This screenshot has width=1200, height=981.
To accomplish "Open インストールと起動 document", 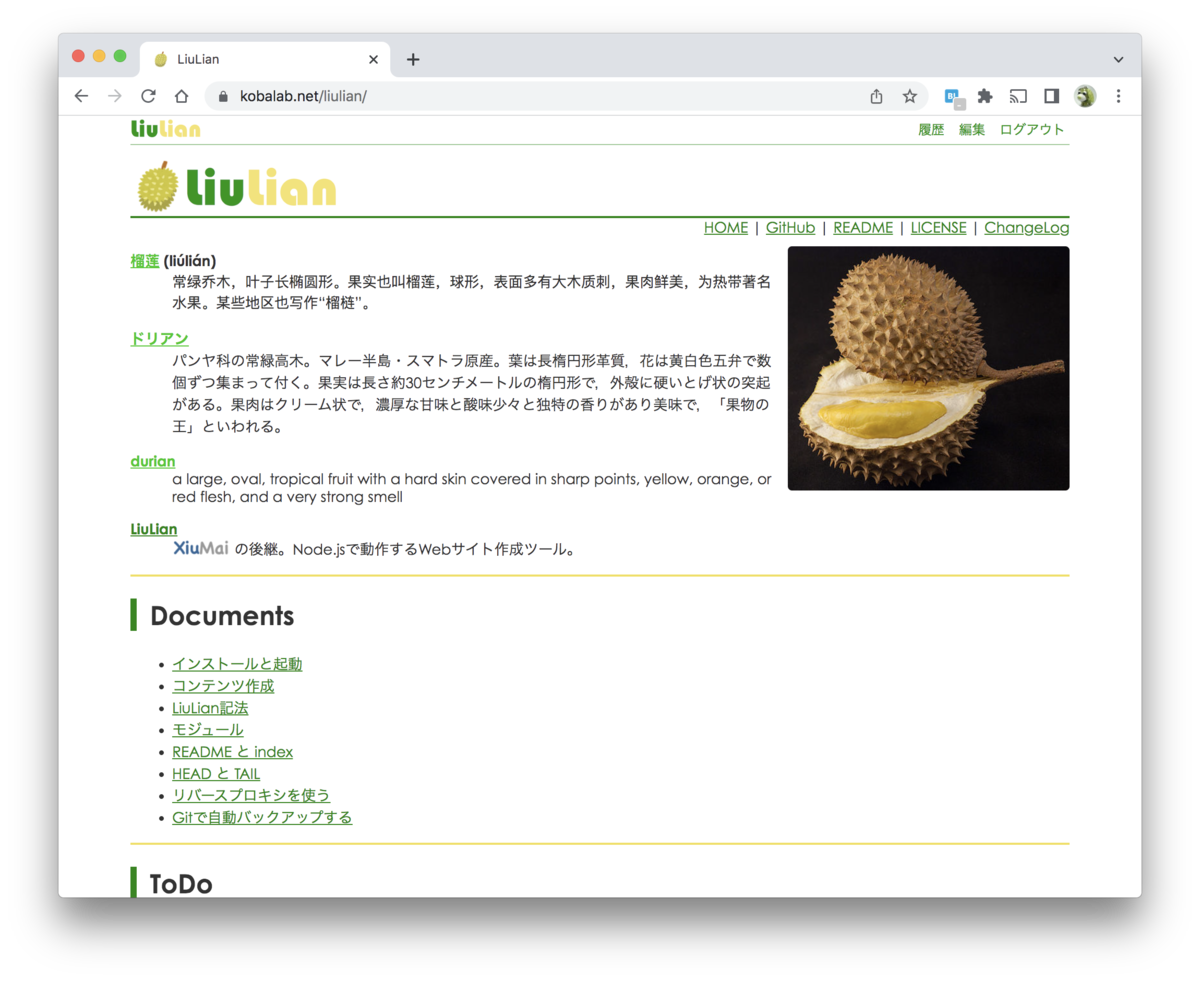I will (237, 664).
